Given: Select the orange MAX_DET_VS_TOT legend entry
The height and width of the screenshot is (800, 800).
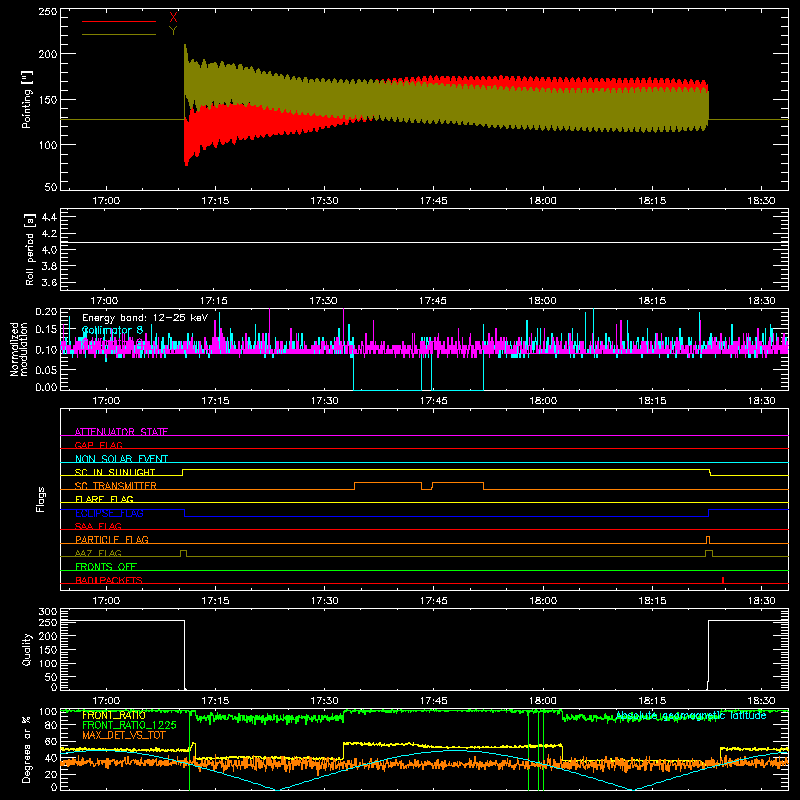Looking at the screenshot, I should [124, 735].
